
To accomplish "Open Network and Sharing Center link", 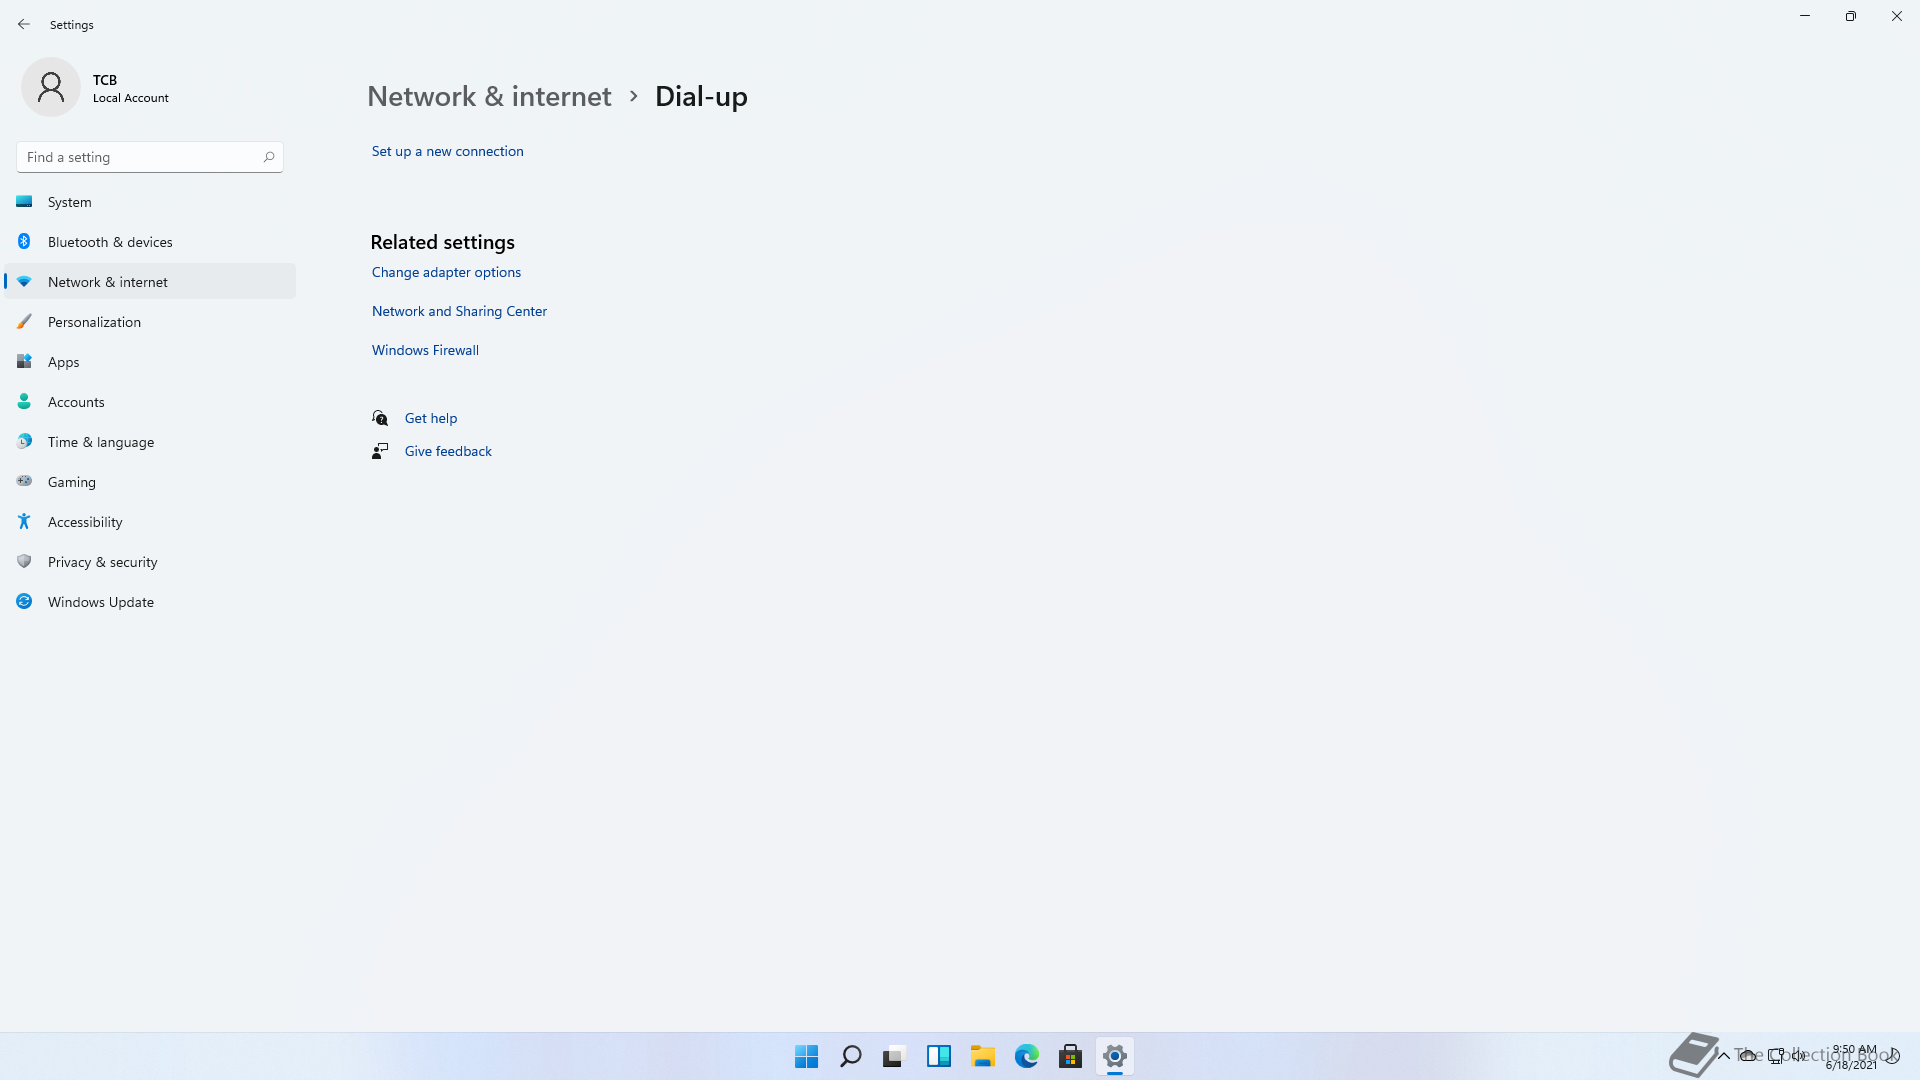I will (459, 311).
